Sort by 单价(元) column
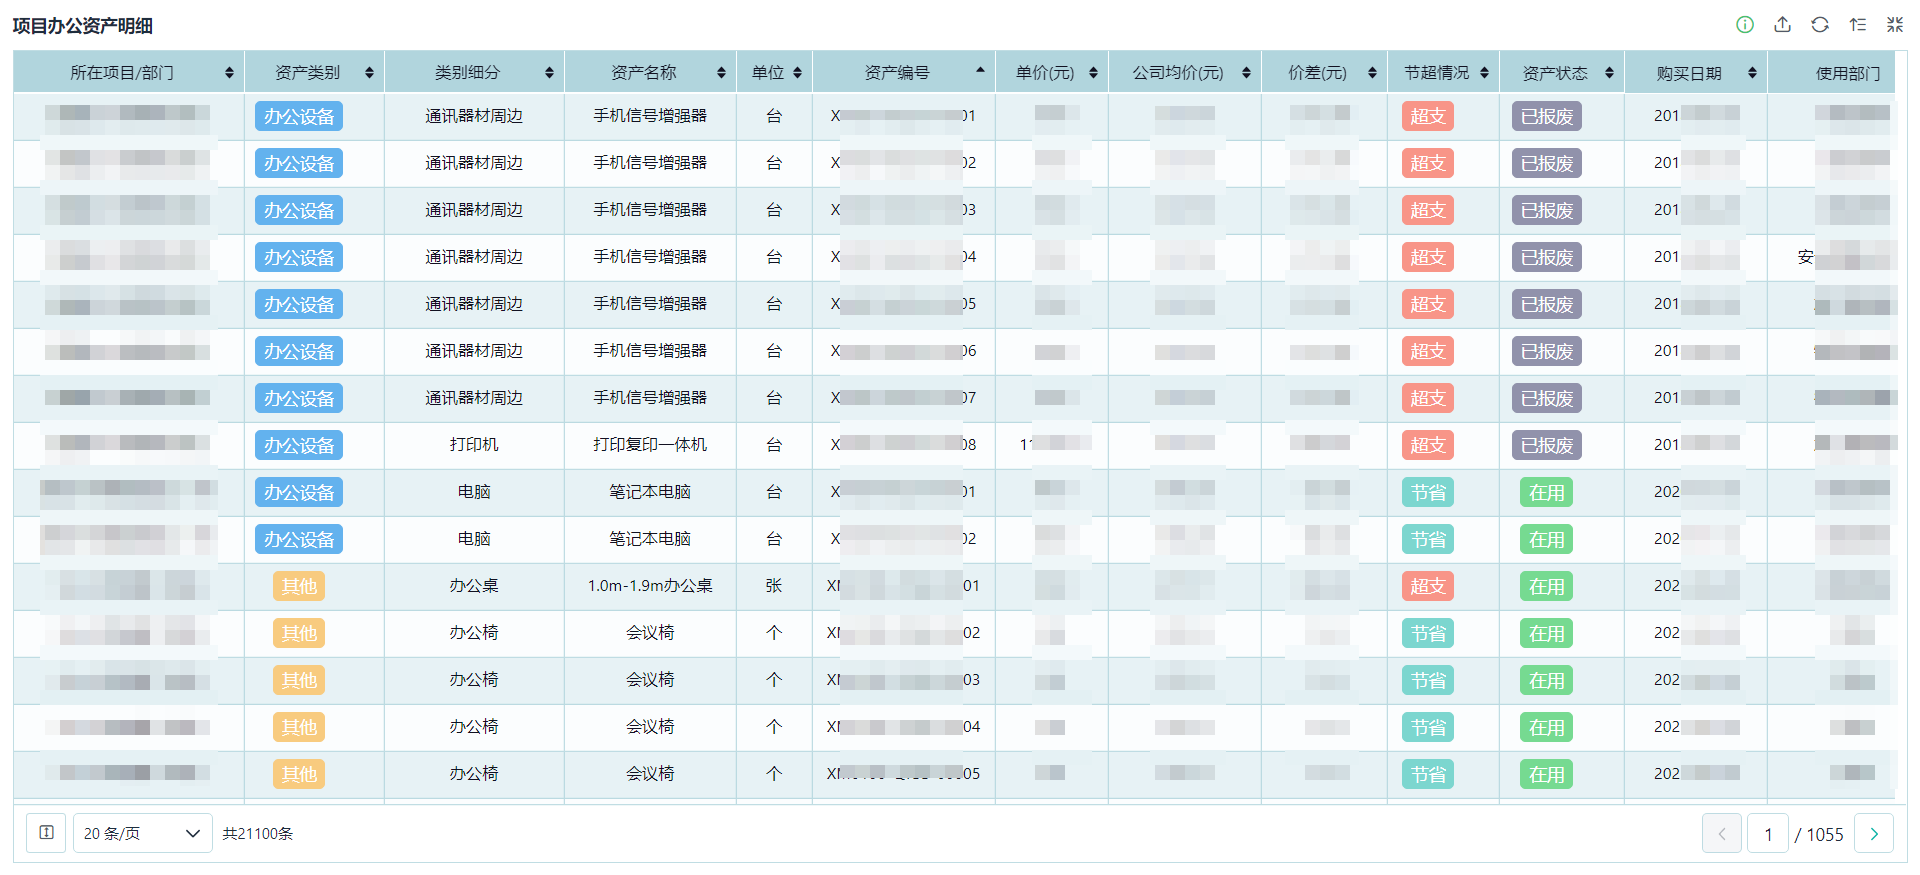This screenshot has height=875, width=1920. [1044, 73]
